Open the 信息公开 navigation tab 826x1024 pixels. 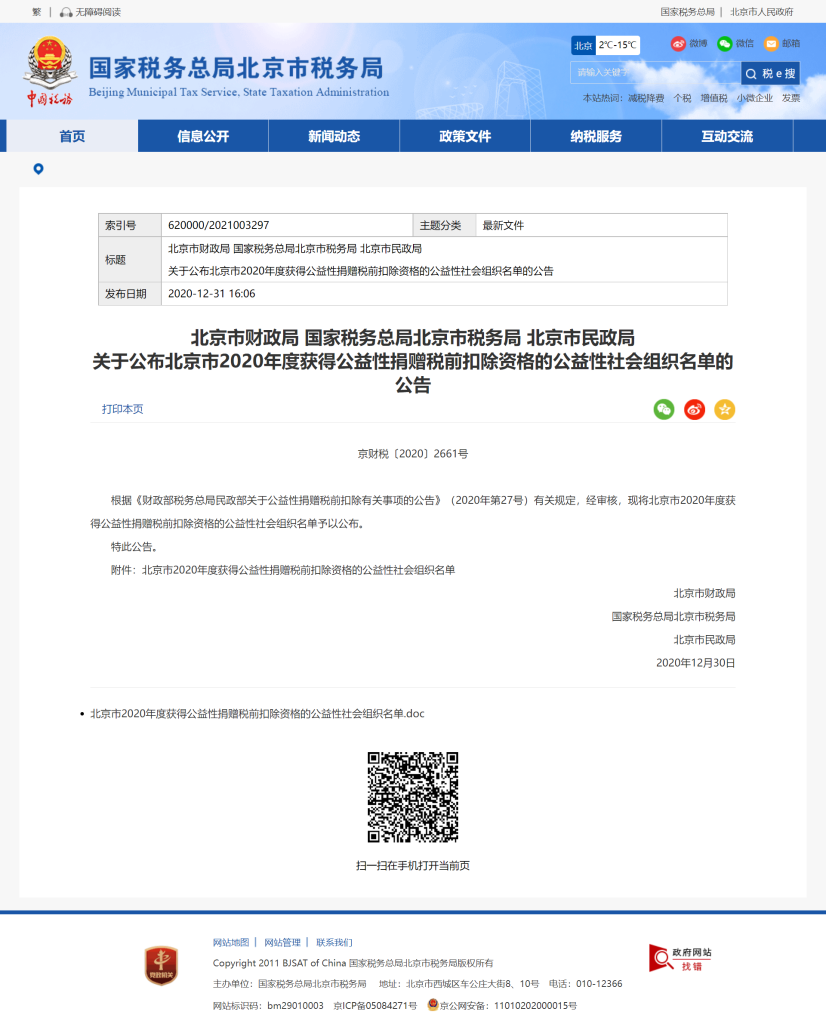203,136
